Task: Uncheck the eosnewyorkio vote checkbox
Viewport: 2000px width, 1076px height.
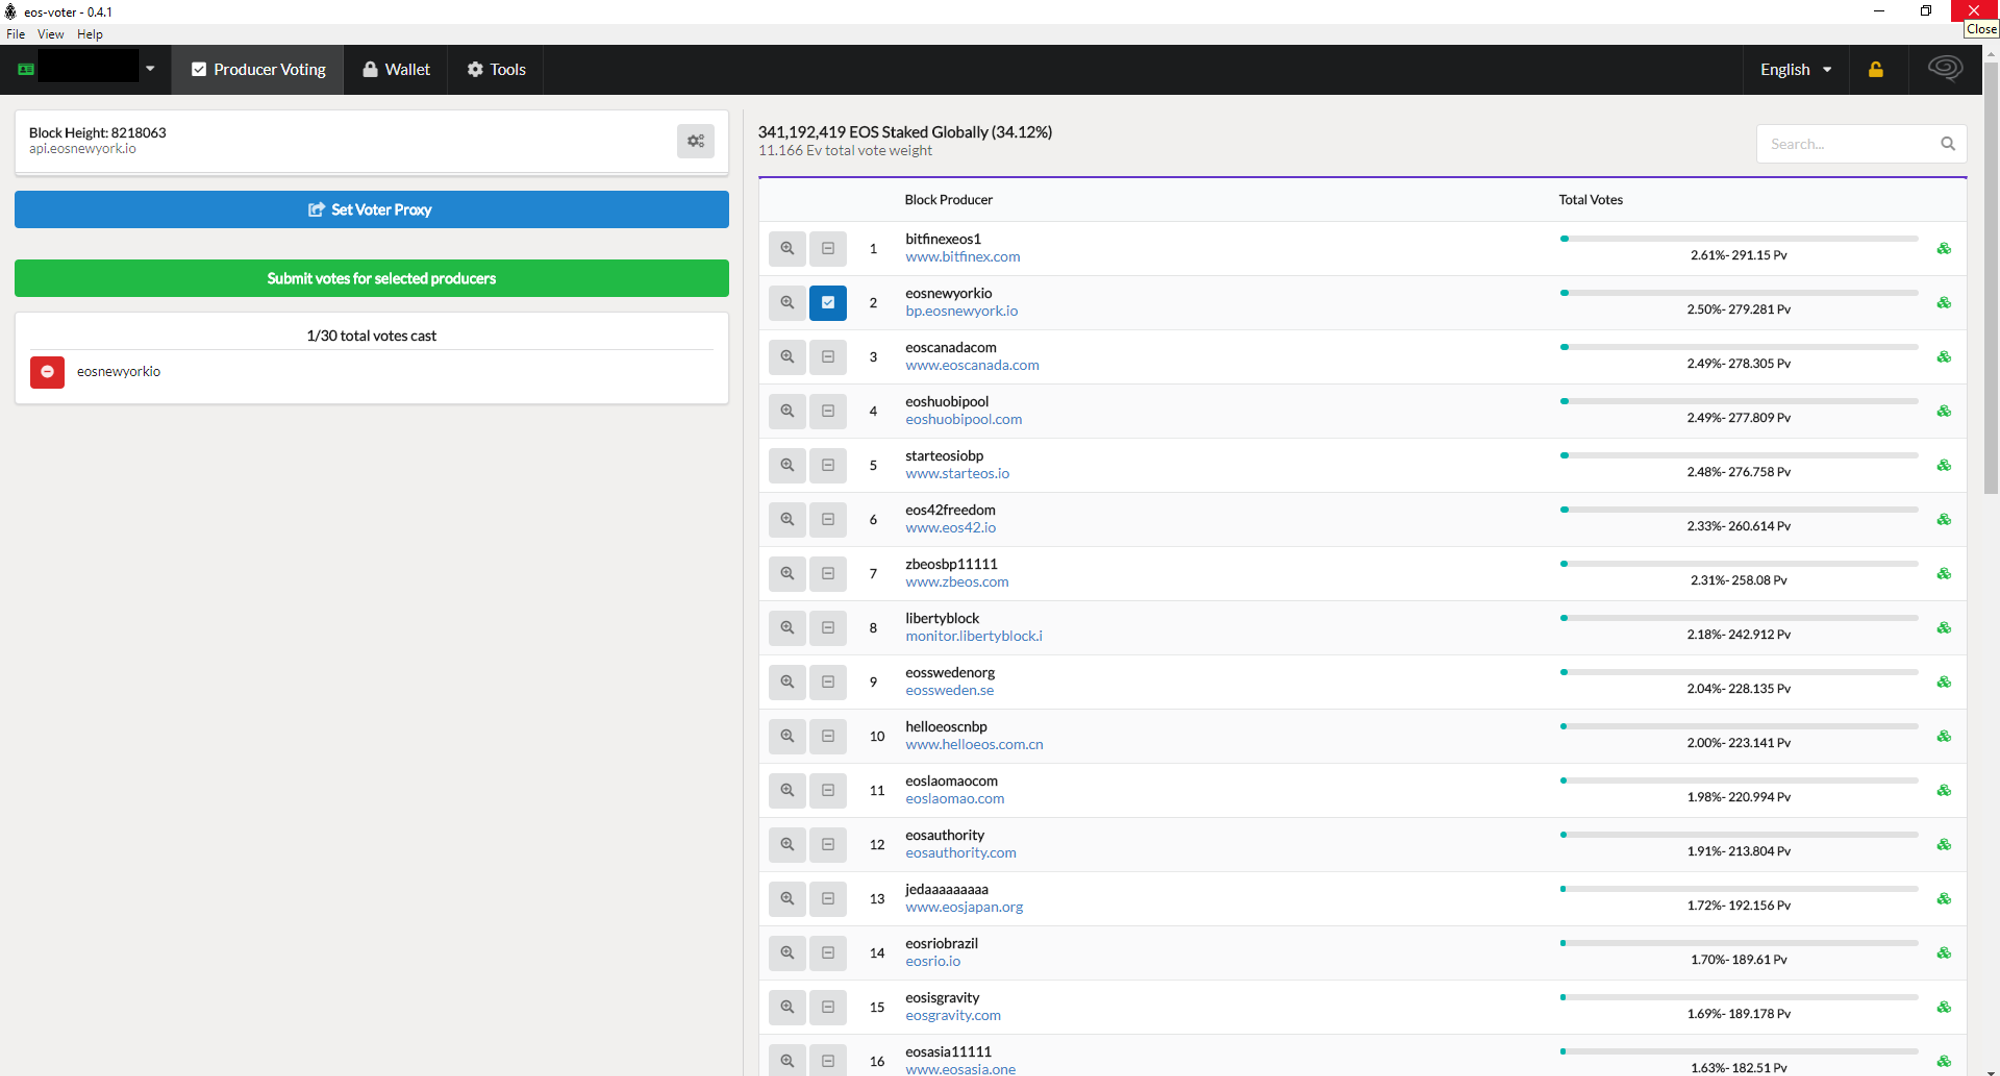Action: coord(828,302)
